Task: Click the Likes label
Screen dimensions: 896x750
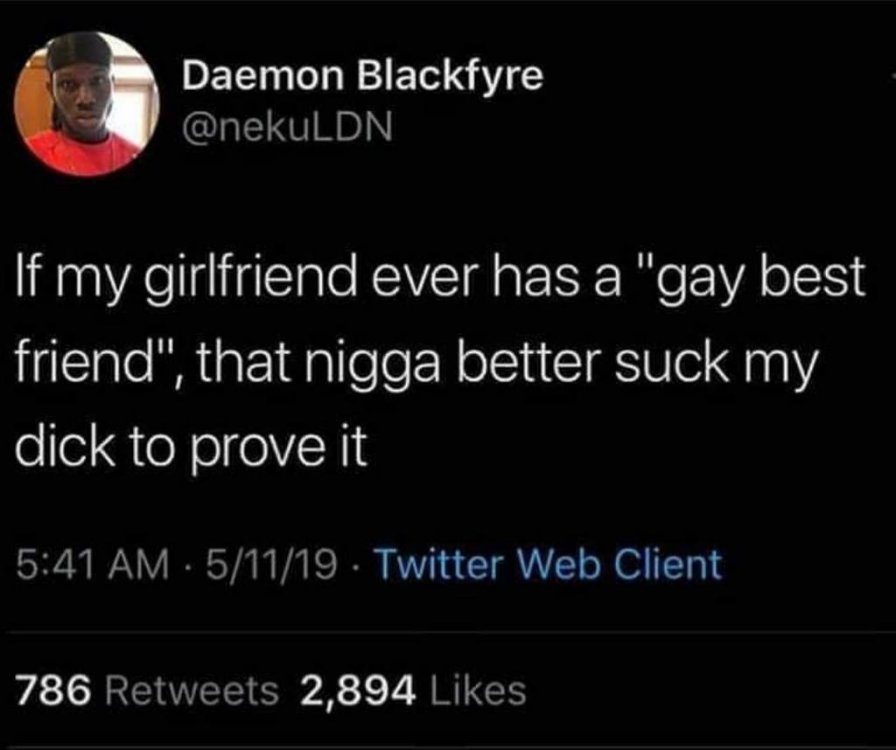Action: [476, 689]
